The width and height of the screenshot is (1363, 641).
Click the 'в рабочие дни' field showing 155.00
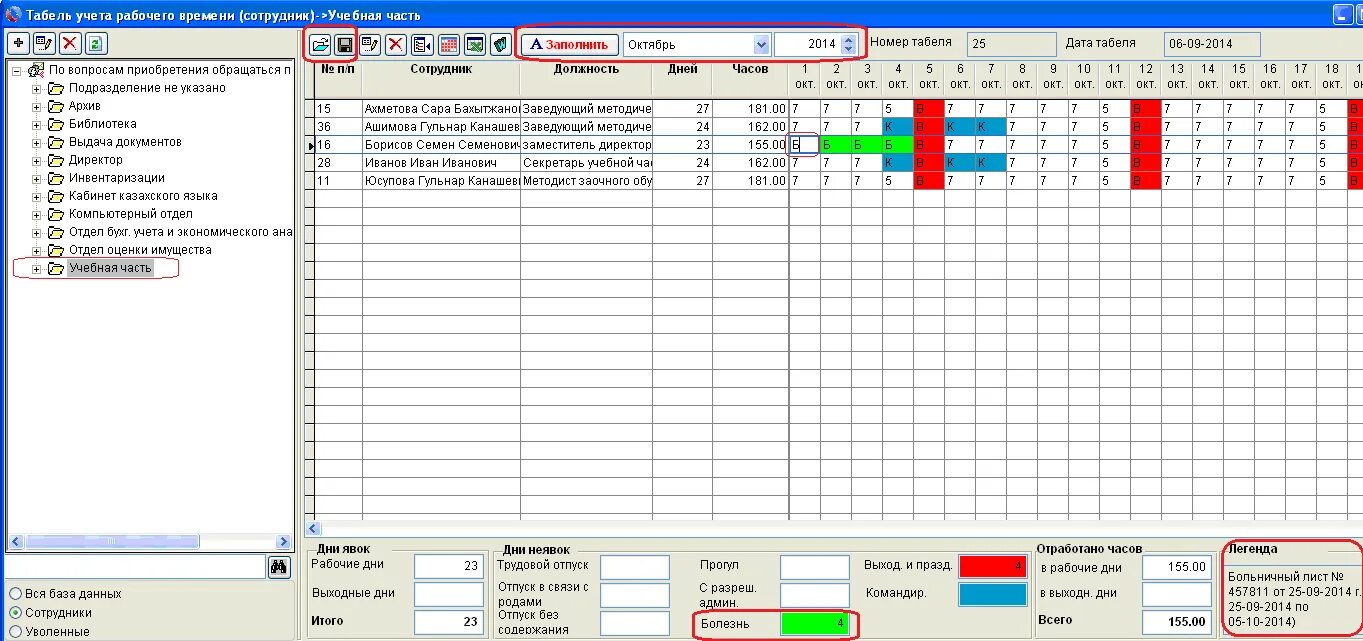(x=1176, y=567)
